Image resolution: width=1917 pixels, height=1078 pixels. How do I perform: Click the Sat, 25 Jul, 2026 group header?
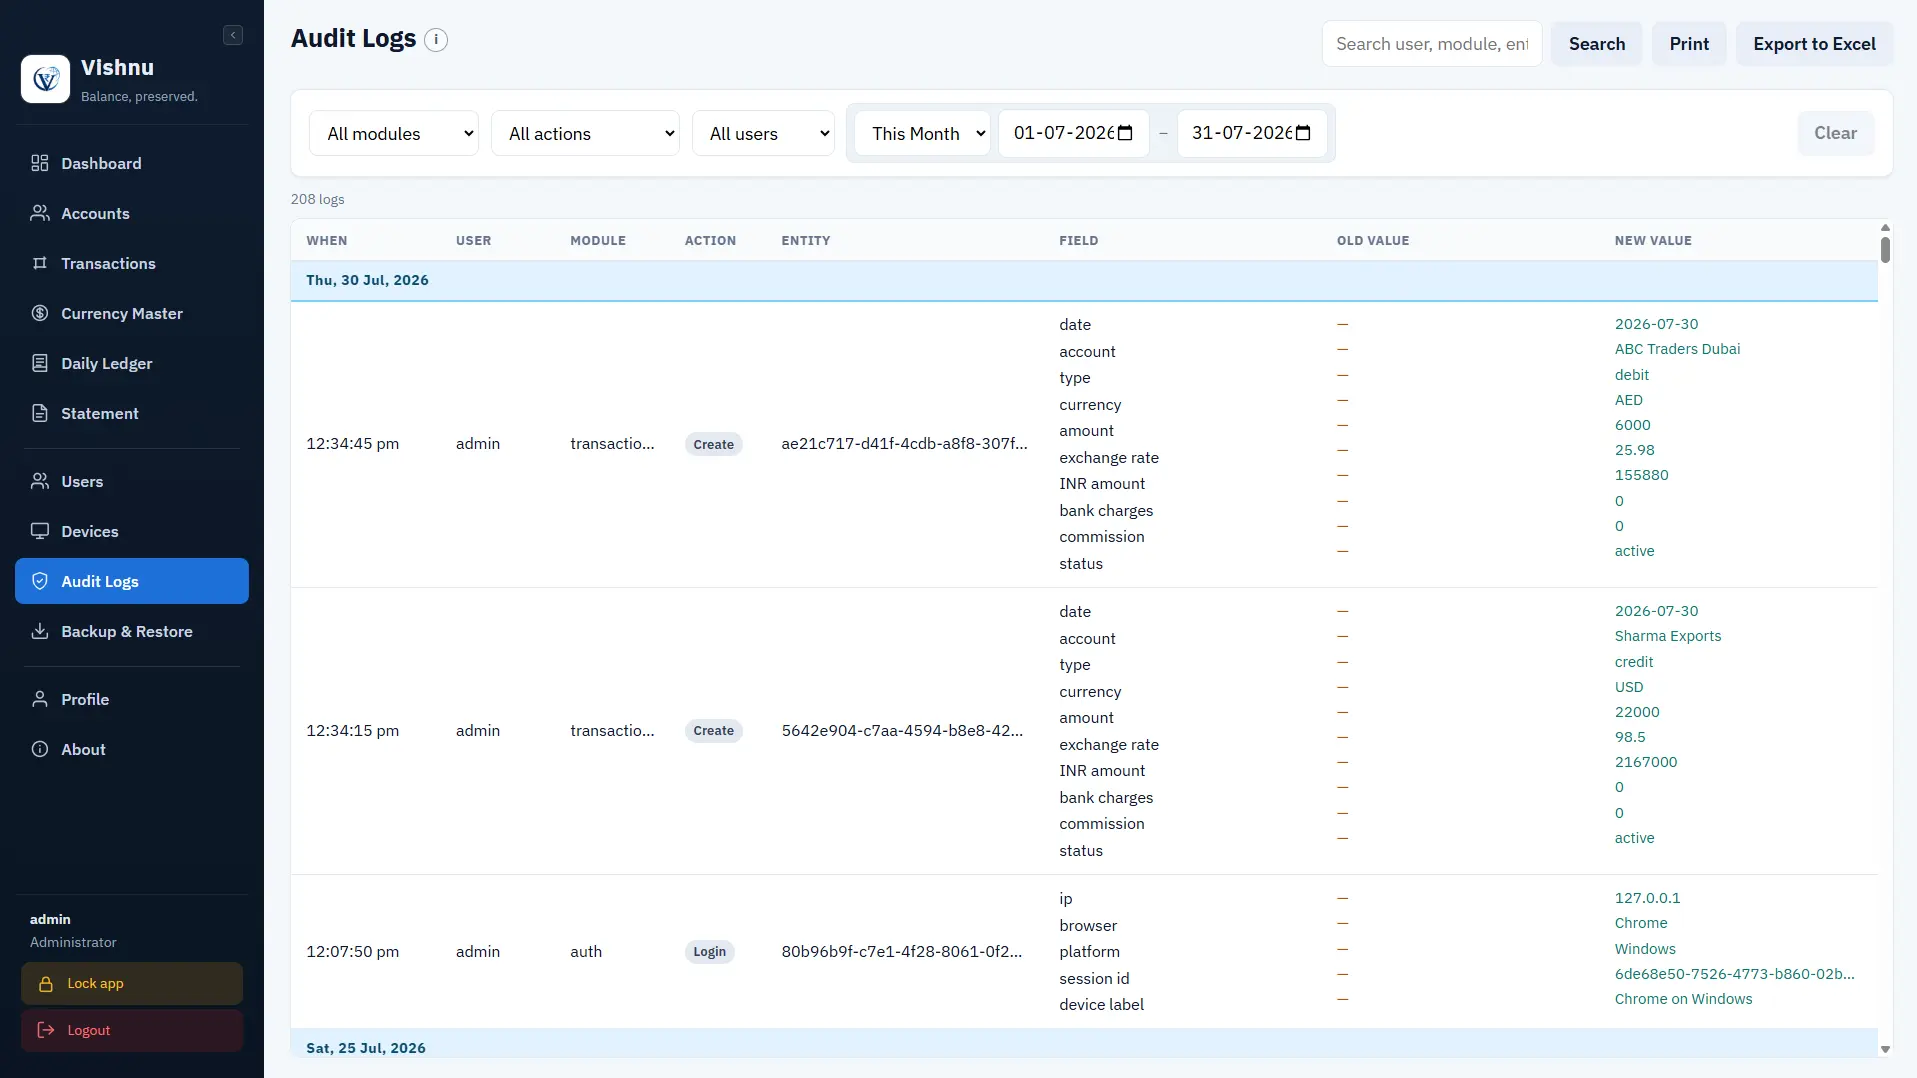(x=1084, y=1045)
